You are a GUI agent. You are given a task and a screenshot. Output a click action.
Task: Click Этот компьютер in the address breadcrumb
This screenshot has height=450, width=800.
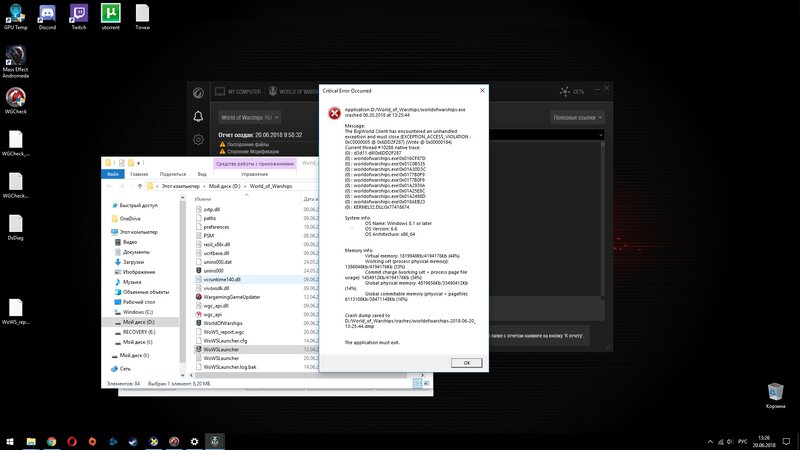(x=181, y=186)
